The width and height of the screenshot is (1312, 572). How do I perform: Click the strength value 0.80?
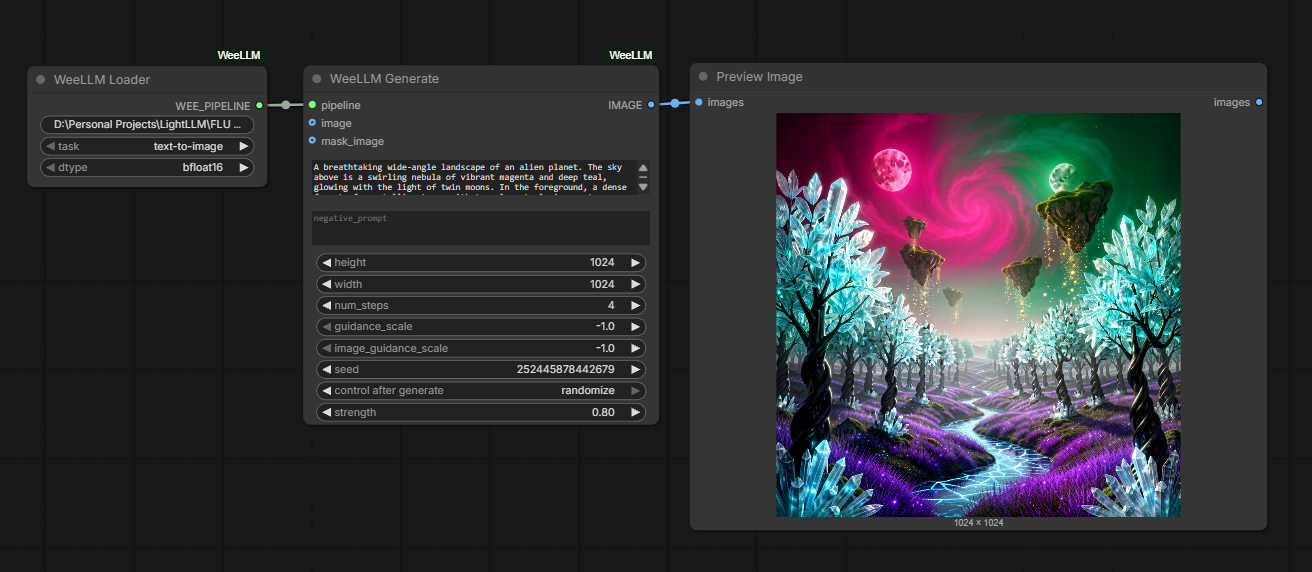603,412
